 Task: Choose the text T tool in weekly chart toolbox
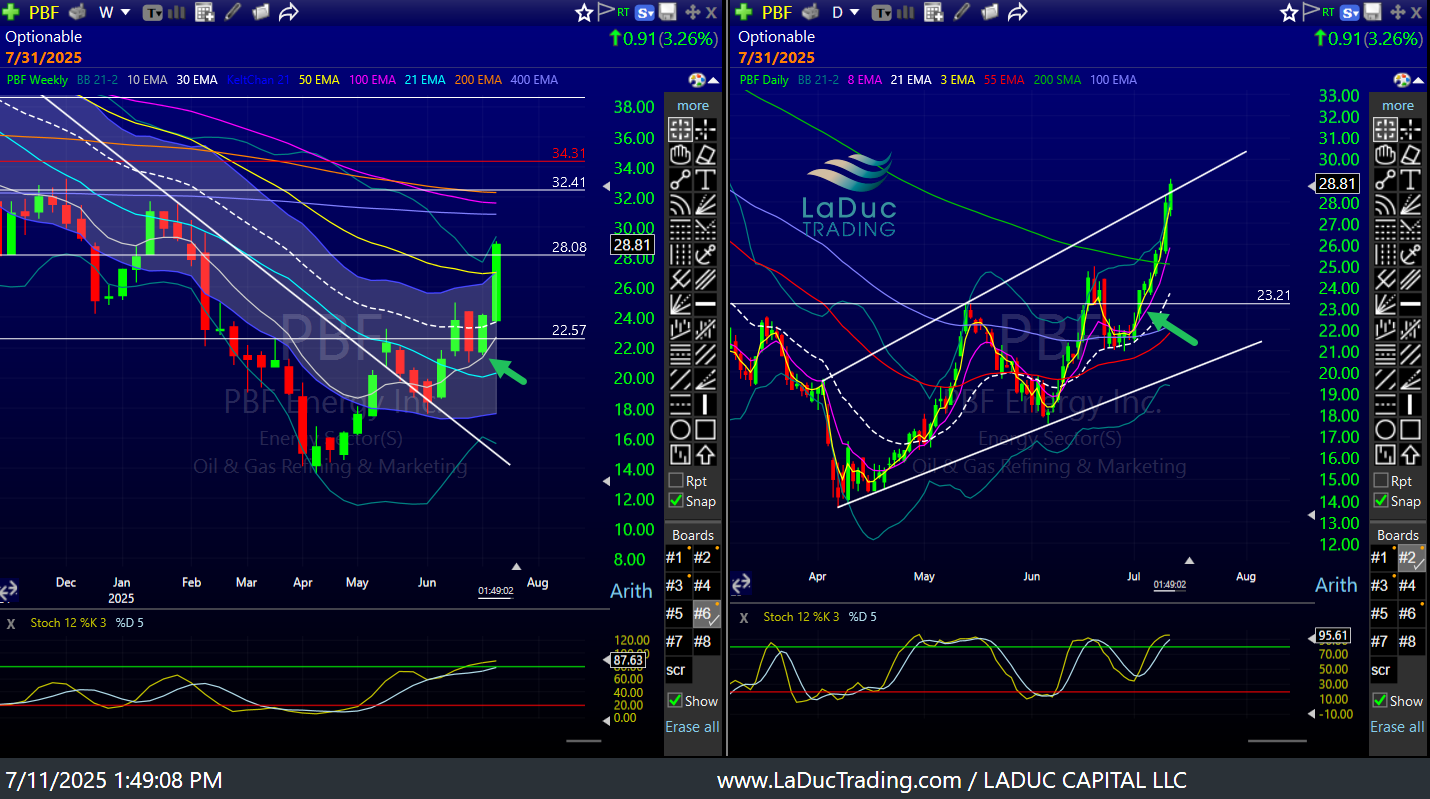[706, 180]
